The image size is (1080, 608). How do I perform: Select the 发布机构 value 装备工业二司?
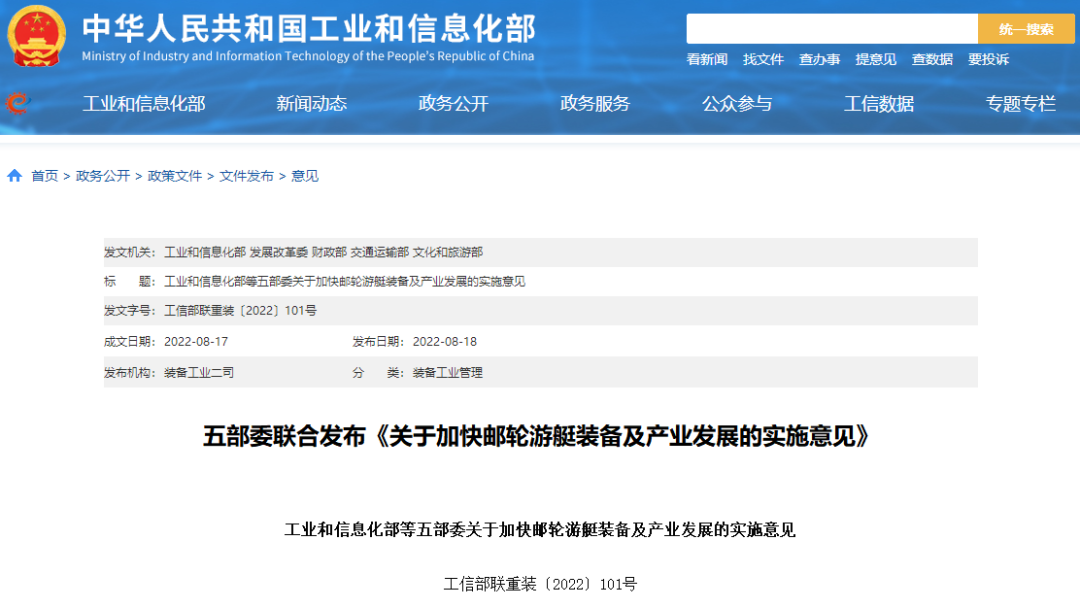coord(199,373)
